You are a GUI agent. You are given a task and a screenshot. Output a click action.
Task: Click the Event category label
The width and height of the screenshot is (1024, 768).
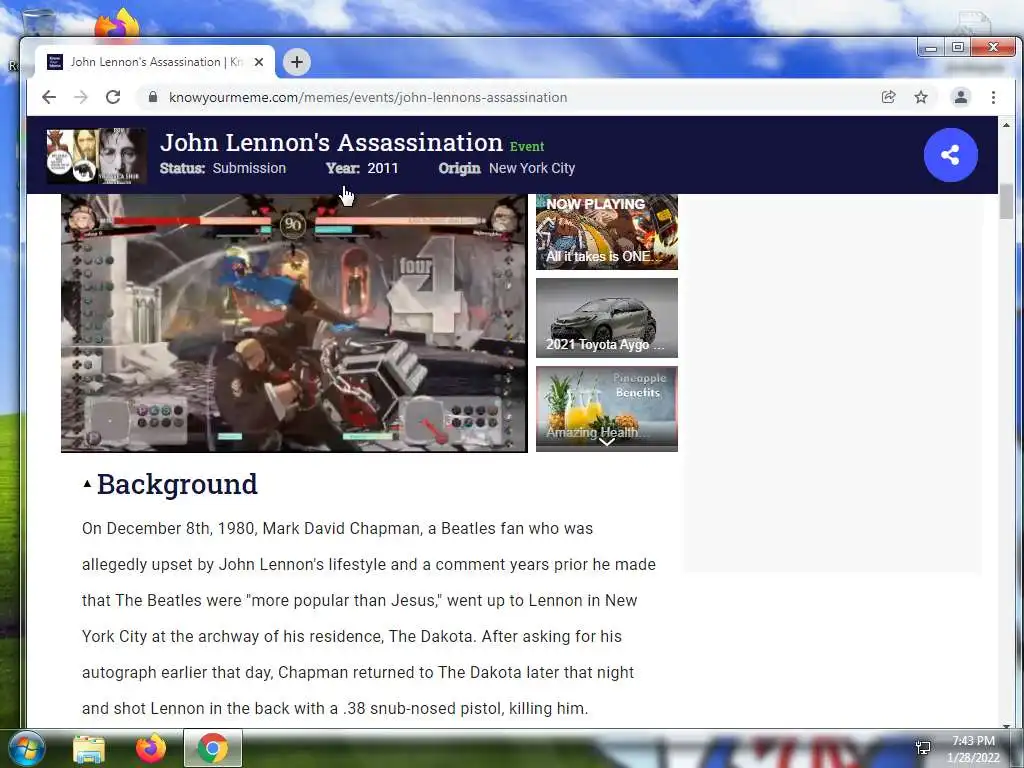coord(527,146)
